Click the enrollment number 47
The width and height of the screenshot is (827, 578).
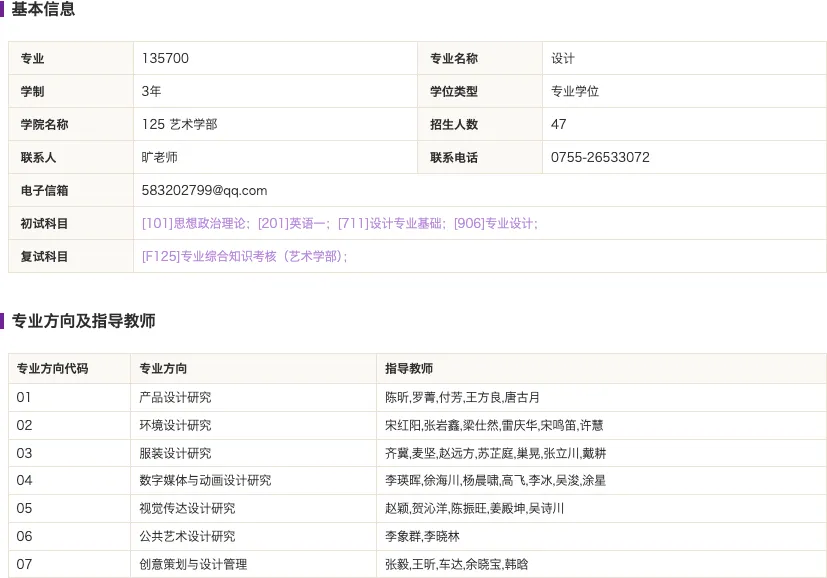(559, 124)
